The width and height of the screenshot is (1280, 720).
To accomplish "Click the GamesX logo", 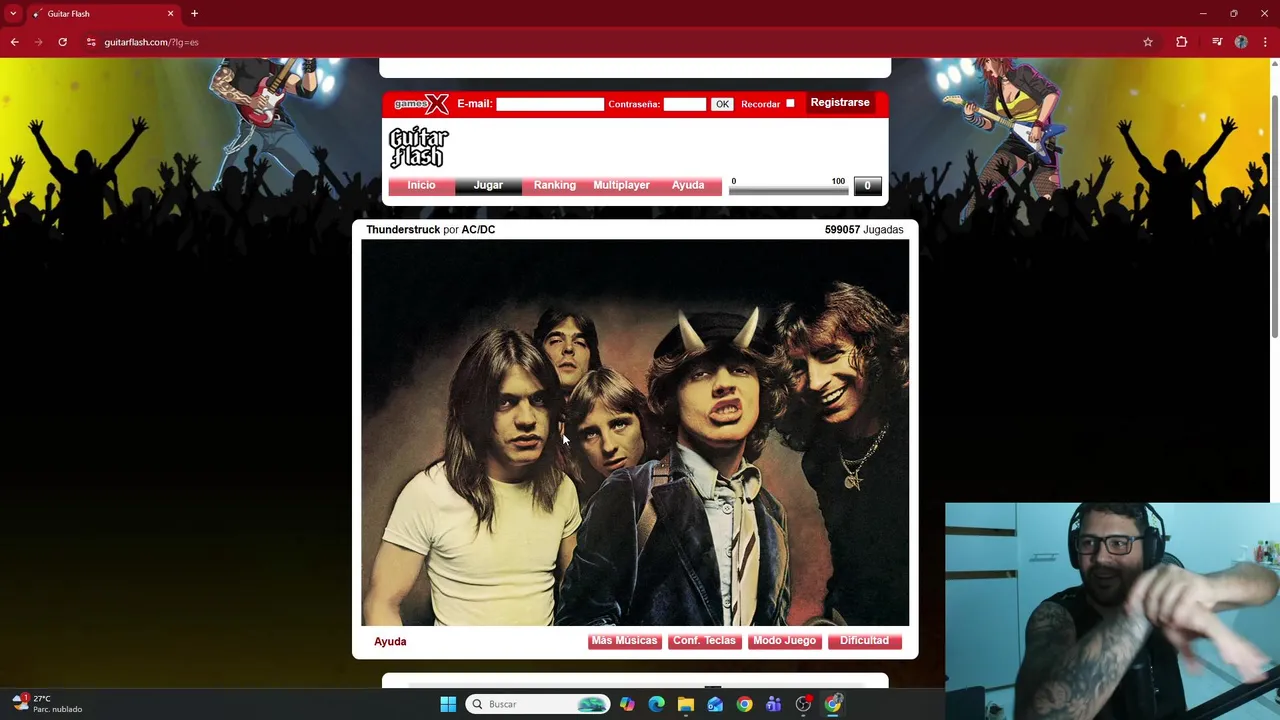I will coord(421,104).
